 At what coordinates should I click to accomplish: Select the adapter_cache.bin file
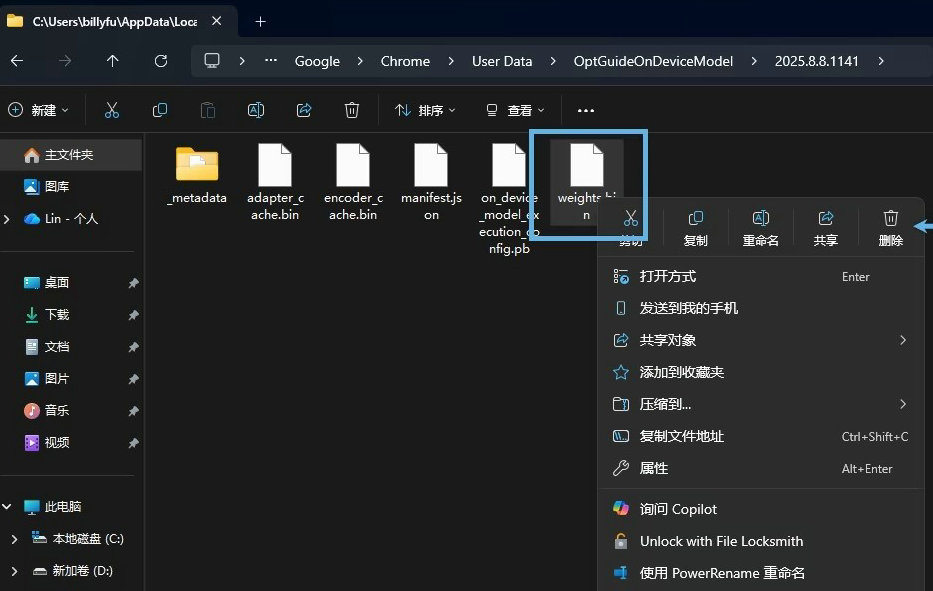click(x=275, y=182)
